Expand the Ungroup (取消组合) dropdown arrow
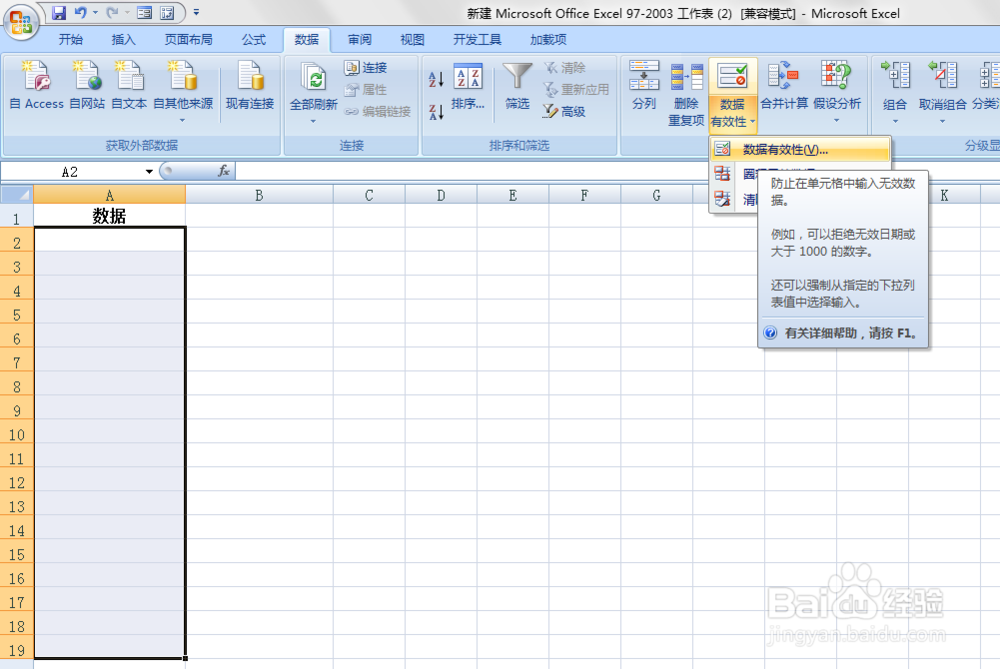The image size is (1000, 669). click(943, 121)
